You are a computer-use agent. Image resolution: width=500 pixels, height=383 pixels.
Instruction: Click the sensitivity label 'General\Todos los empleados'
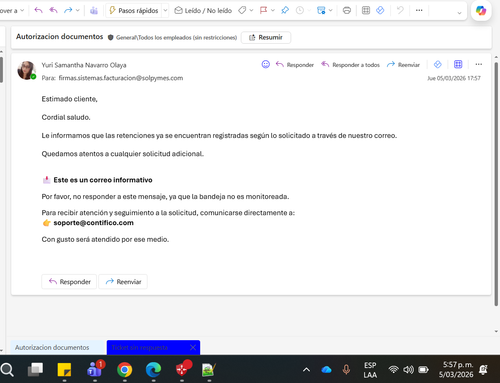point(172,37)
